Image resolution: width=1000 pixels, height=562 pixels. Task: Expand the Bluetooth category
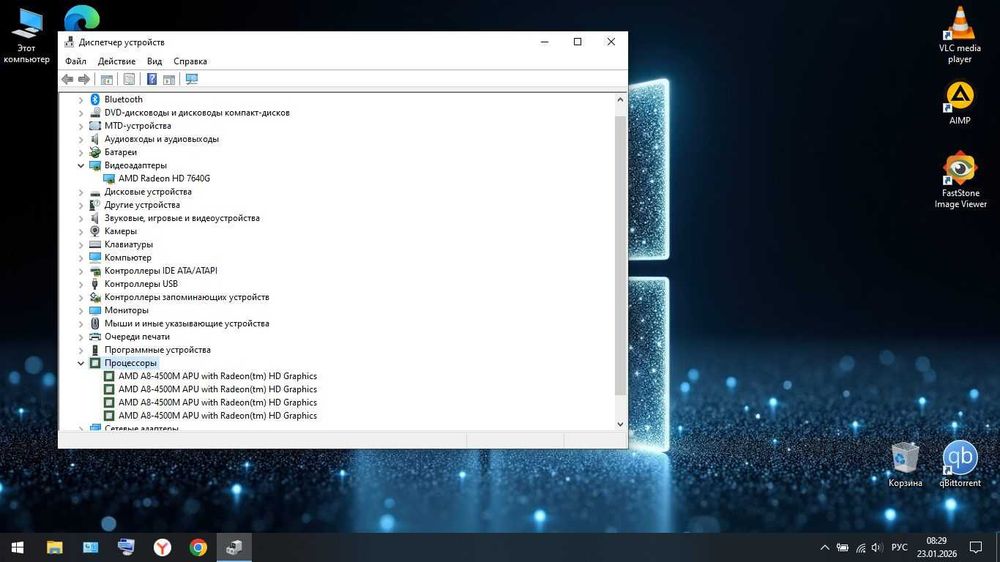tap(81, 100)
